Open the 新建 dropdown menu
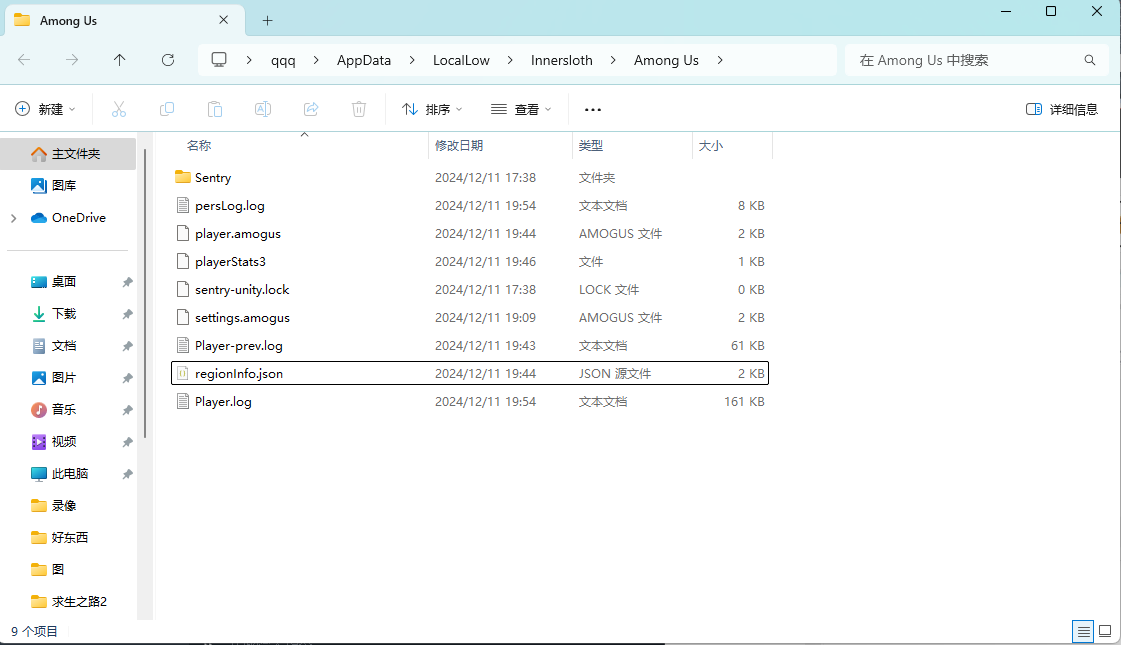The height and width of the screenshot is (645, 1121). [x=45, y=109]
